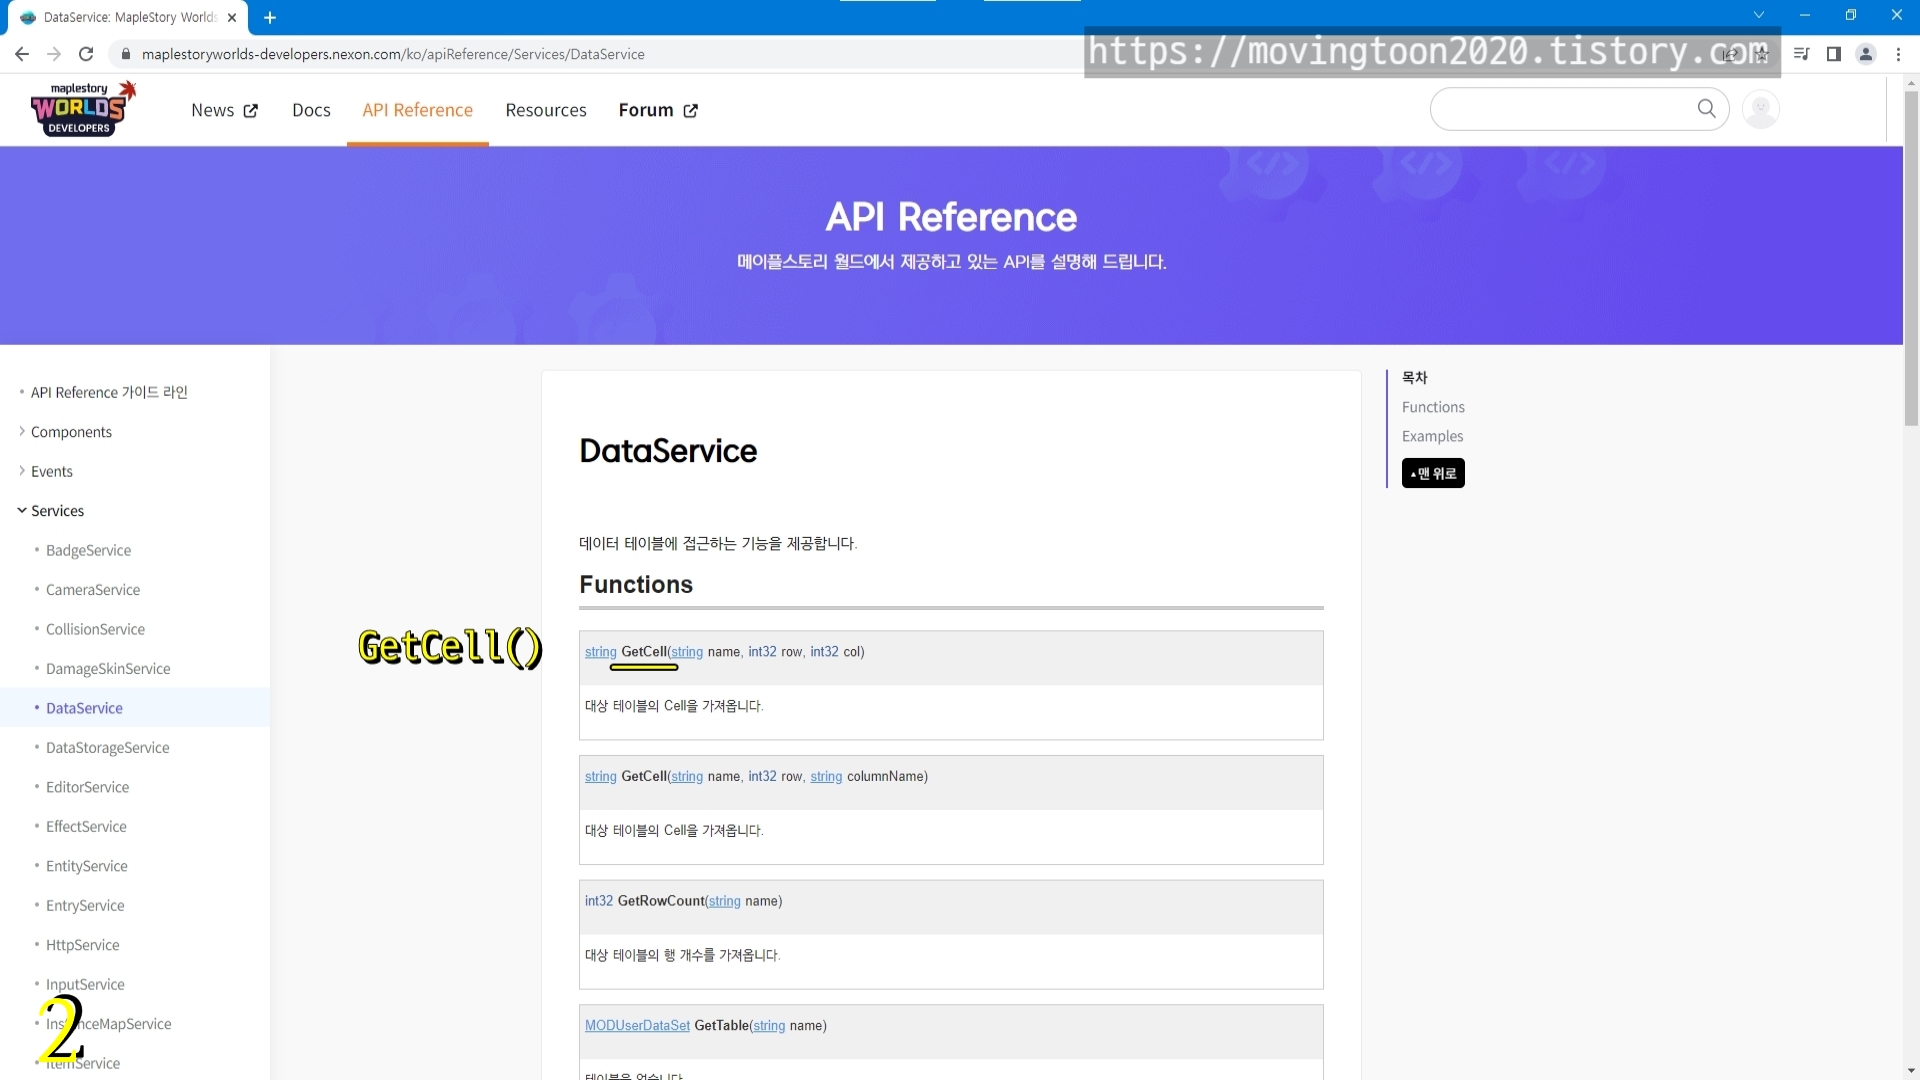Click the page vertical scrollbar thumb
Viewport: 1920px width, 1080px height.
point(1911,258)
